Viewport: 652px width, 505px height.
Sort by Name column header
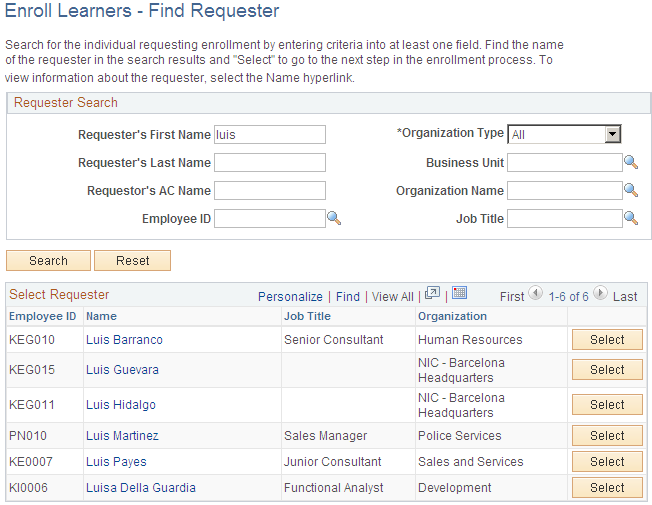pos(101,316)
